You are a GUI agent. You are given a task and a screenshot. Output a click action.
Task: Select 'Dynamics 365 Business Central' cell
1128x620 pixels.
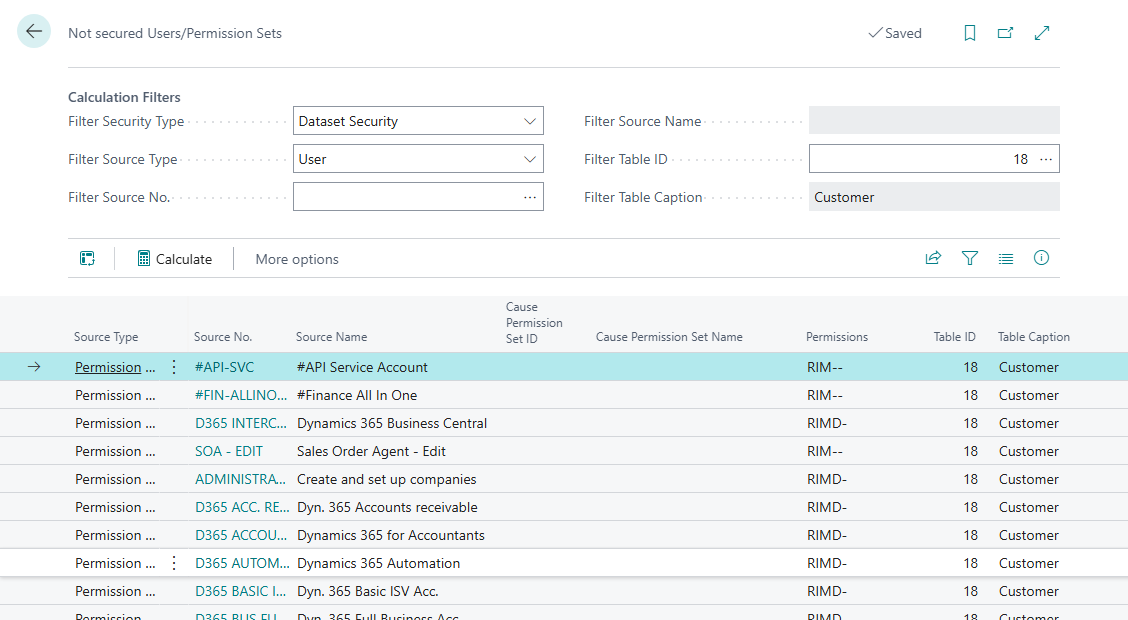tap(392, 423)
